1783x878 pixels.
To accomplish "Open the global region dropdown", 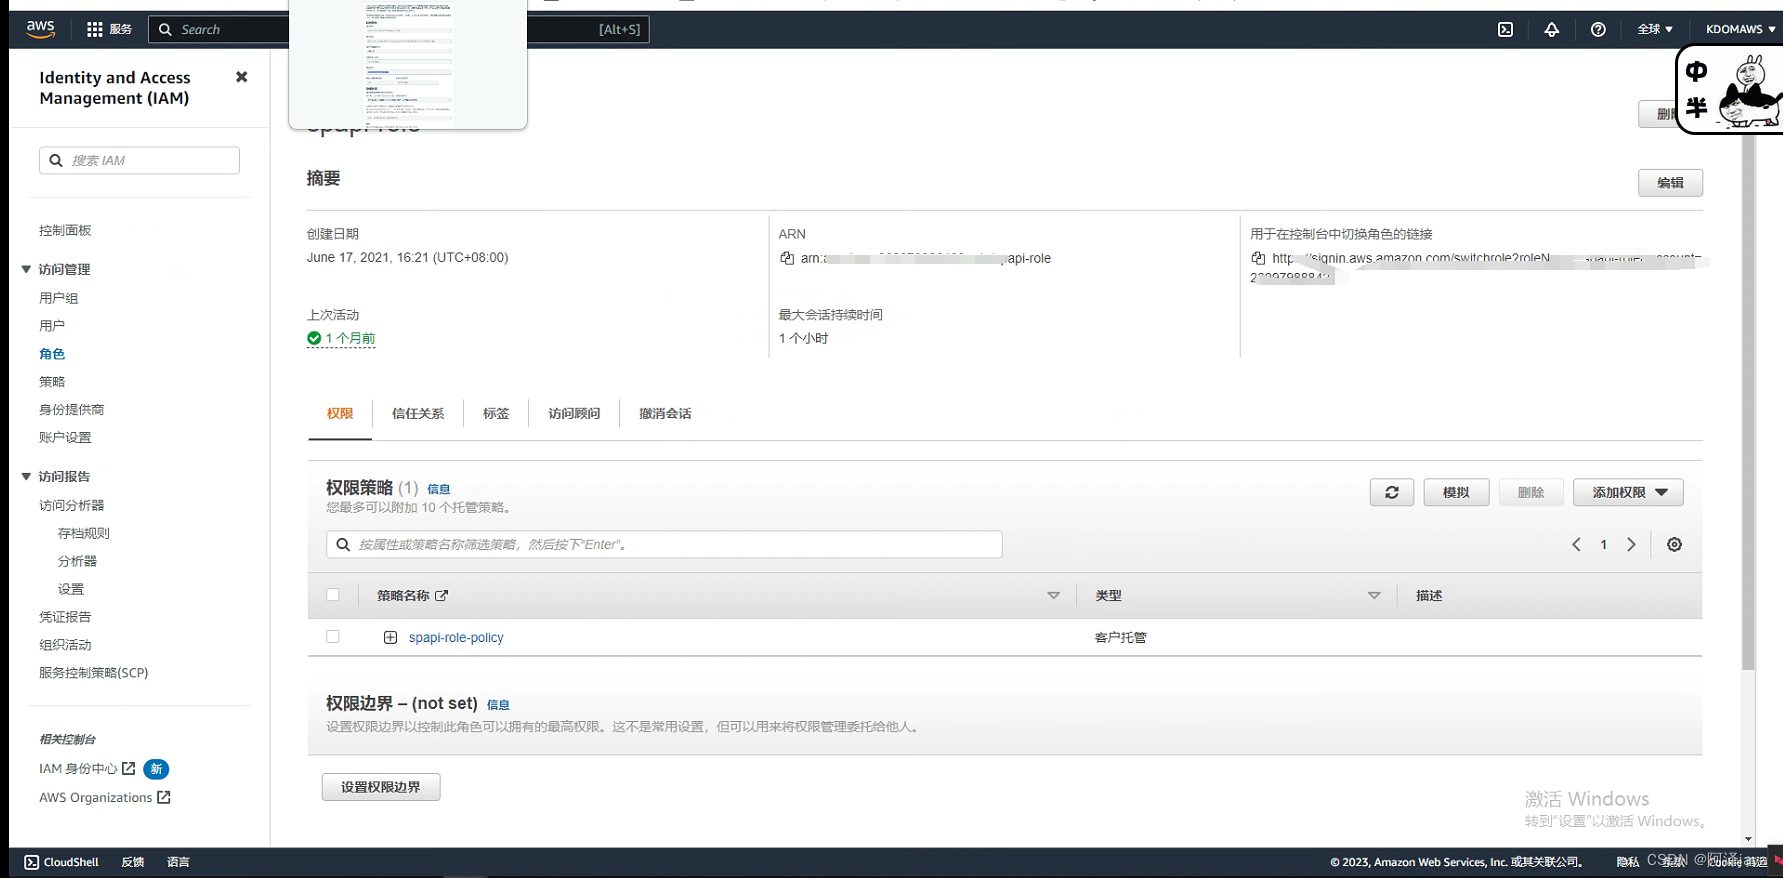I will click(1655, 29).
